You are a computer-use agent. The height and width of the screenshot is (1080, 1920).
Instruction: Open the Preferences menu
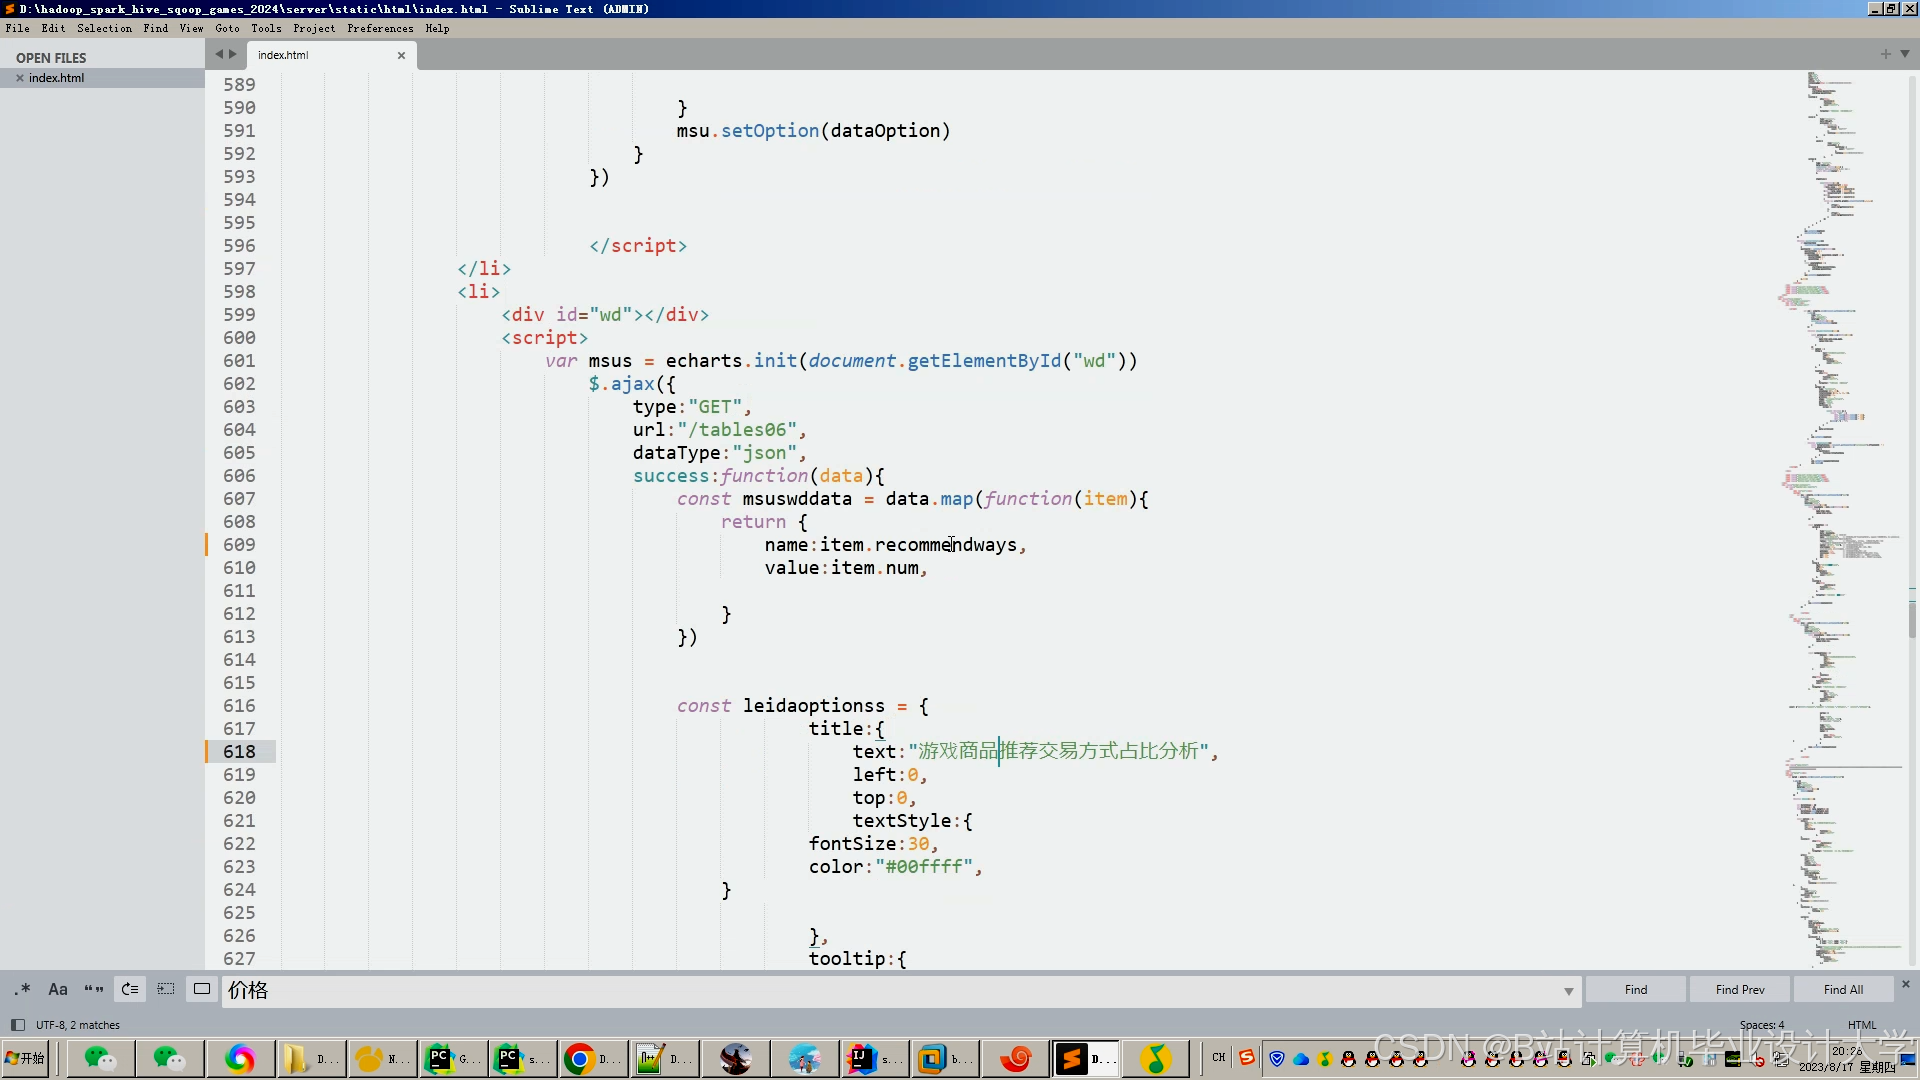(380, 28)
